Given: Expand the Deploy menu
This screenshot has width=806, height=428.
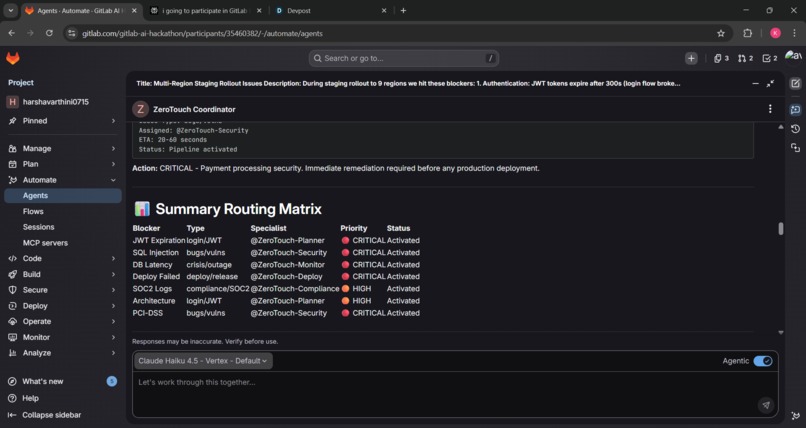Looking at the screenshot, I should (62, 306).
